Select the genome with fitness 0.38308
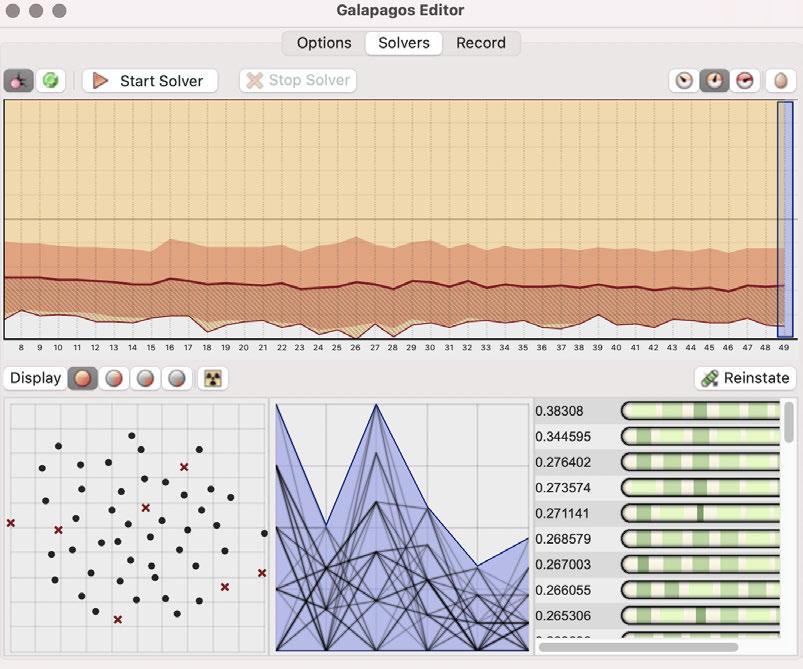Image resolution: width=803 pixels, height=669 pixels. [x=657, y=411]
